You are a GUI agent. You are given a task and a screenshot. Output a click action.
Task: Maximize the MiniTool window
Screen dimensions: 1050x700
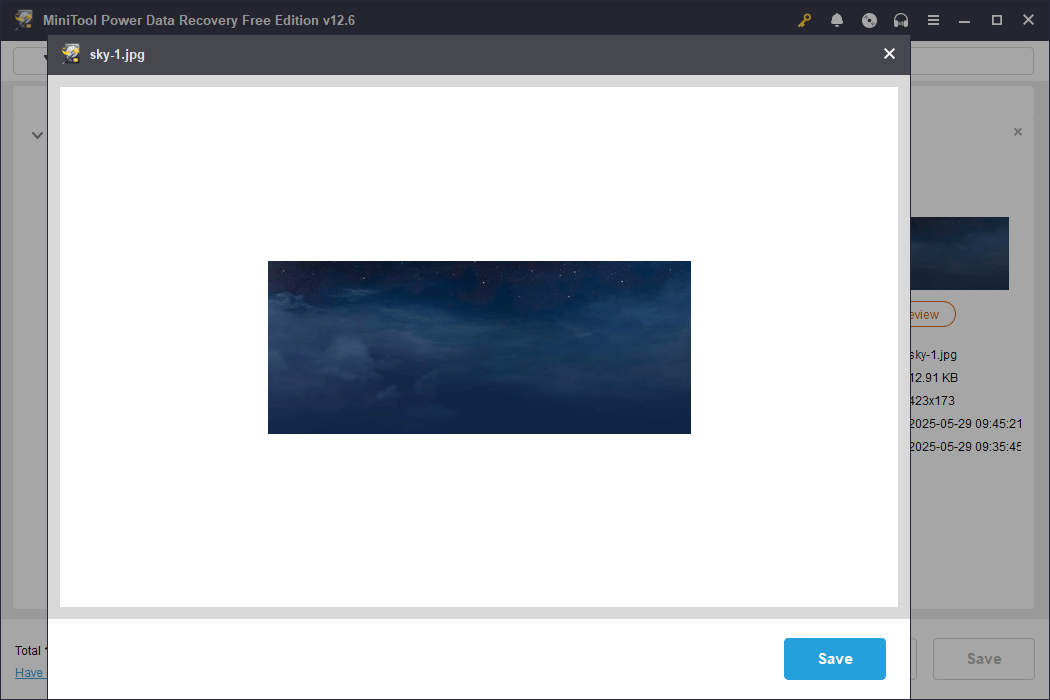[x=996, y=20]
